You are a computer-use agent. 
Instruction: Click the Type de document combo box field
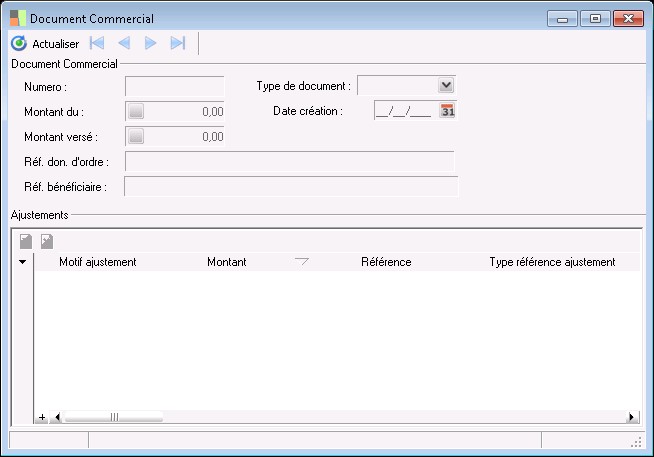coord(406,85)
